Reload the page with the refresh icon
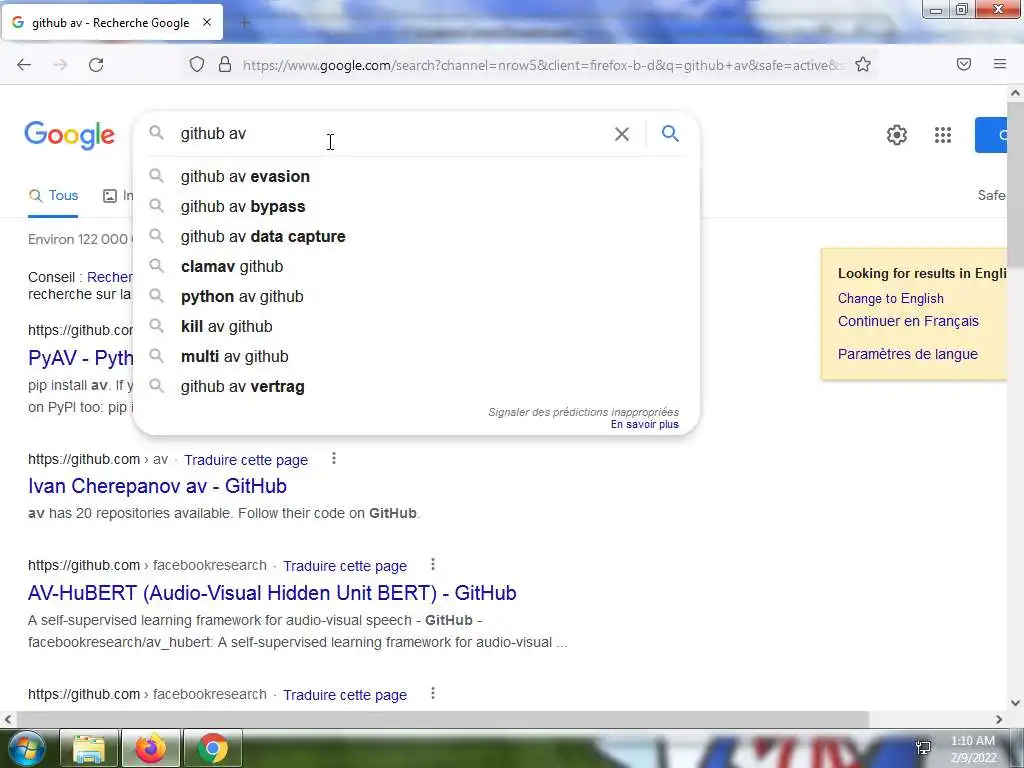 click(96, 65)
